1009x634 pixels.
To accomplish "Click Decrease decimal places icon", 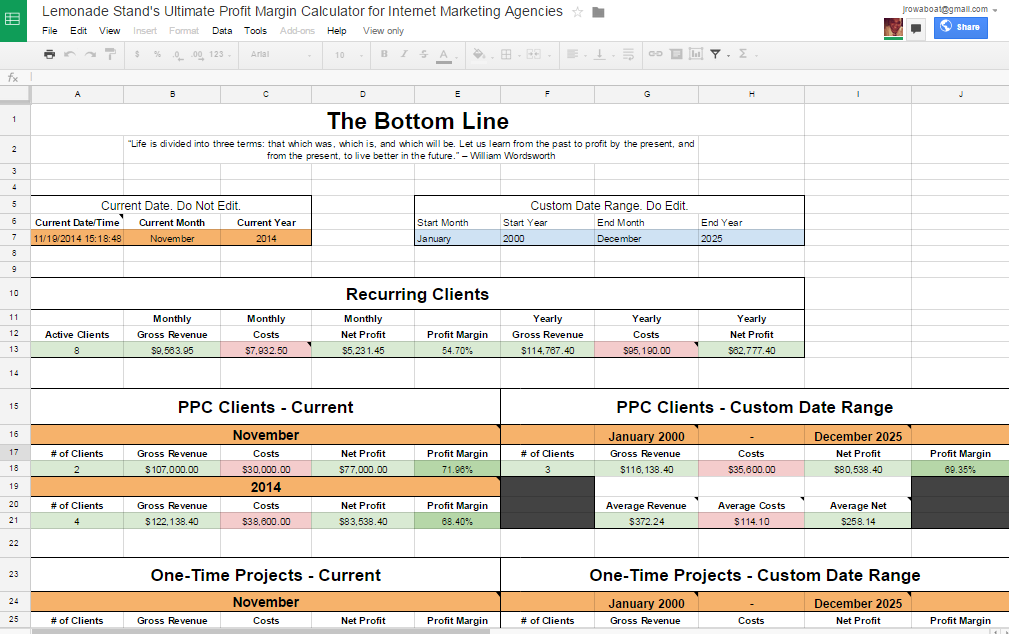I will coord(177,55).
